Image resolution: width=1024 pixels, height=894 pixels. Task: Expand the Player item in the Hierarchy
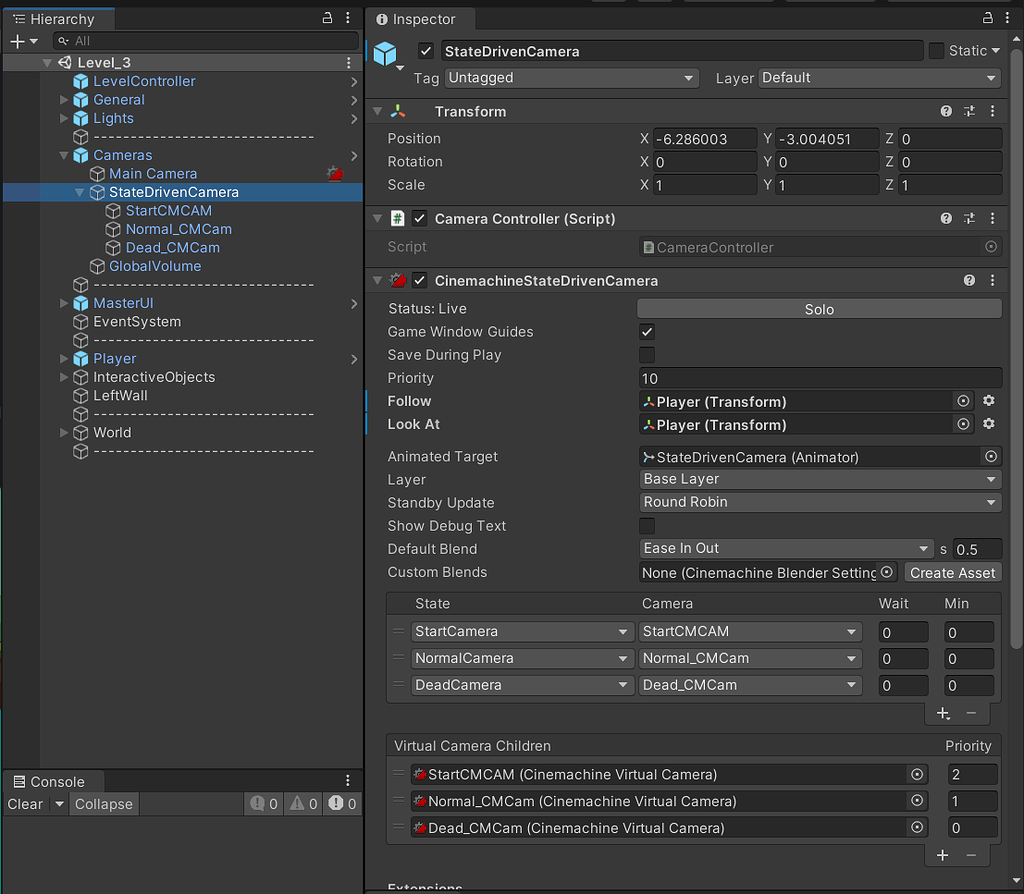click(x=63, y=358)
